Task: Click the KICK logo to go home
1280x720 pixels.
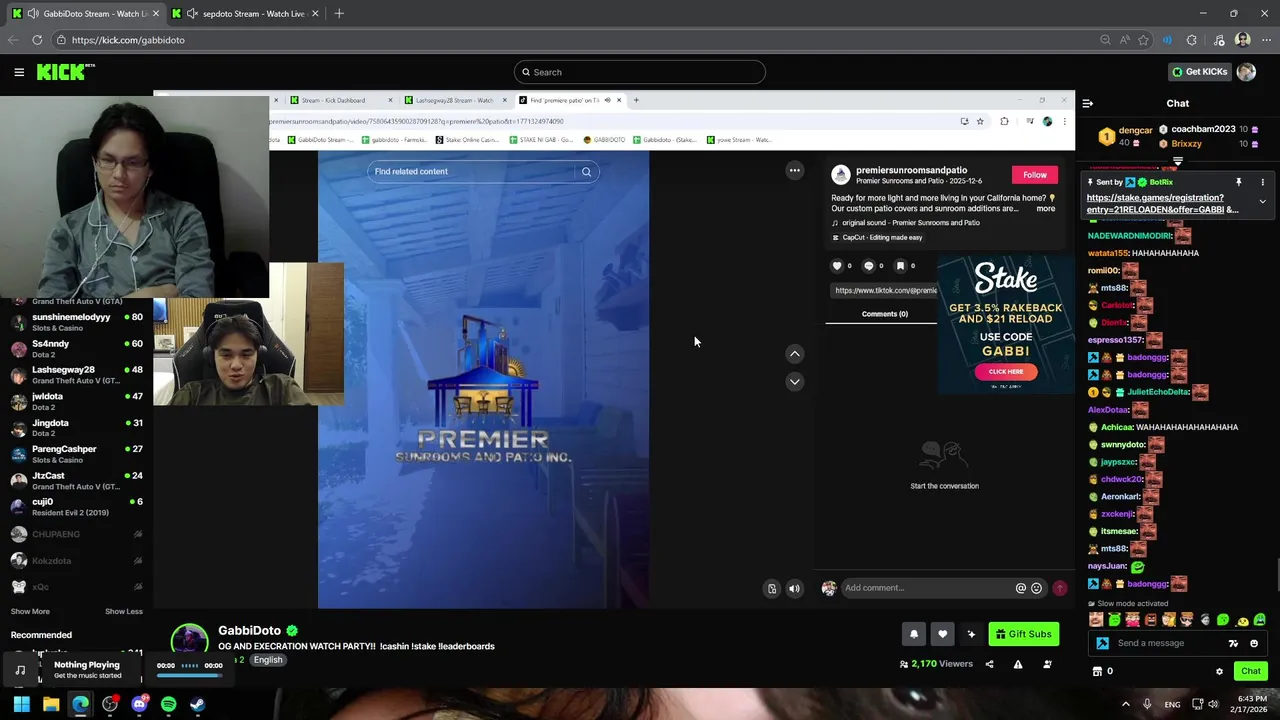Action: (65, 72)
